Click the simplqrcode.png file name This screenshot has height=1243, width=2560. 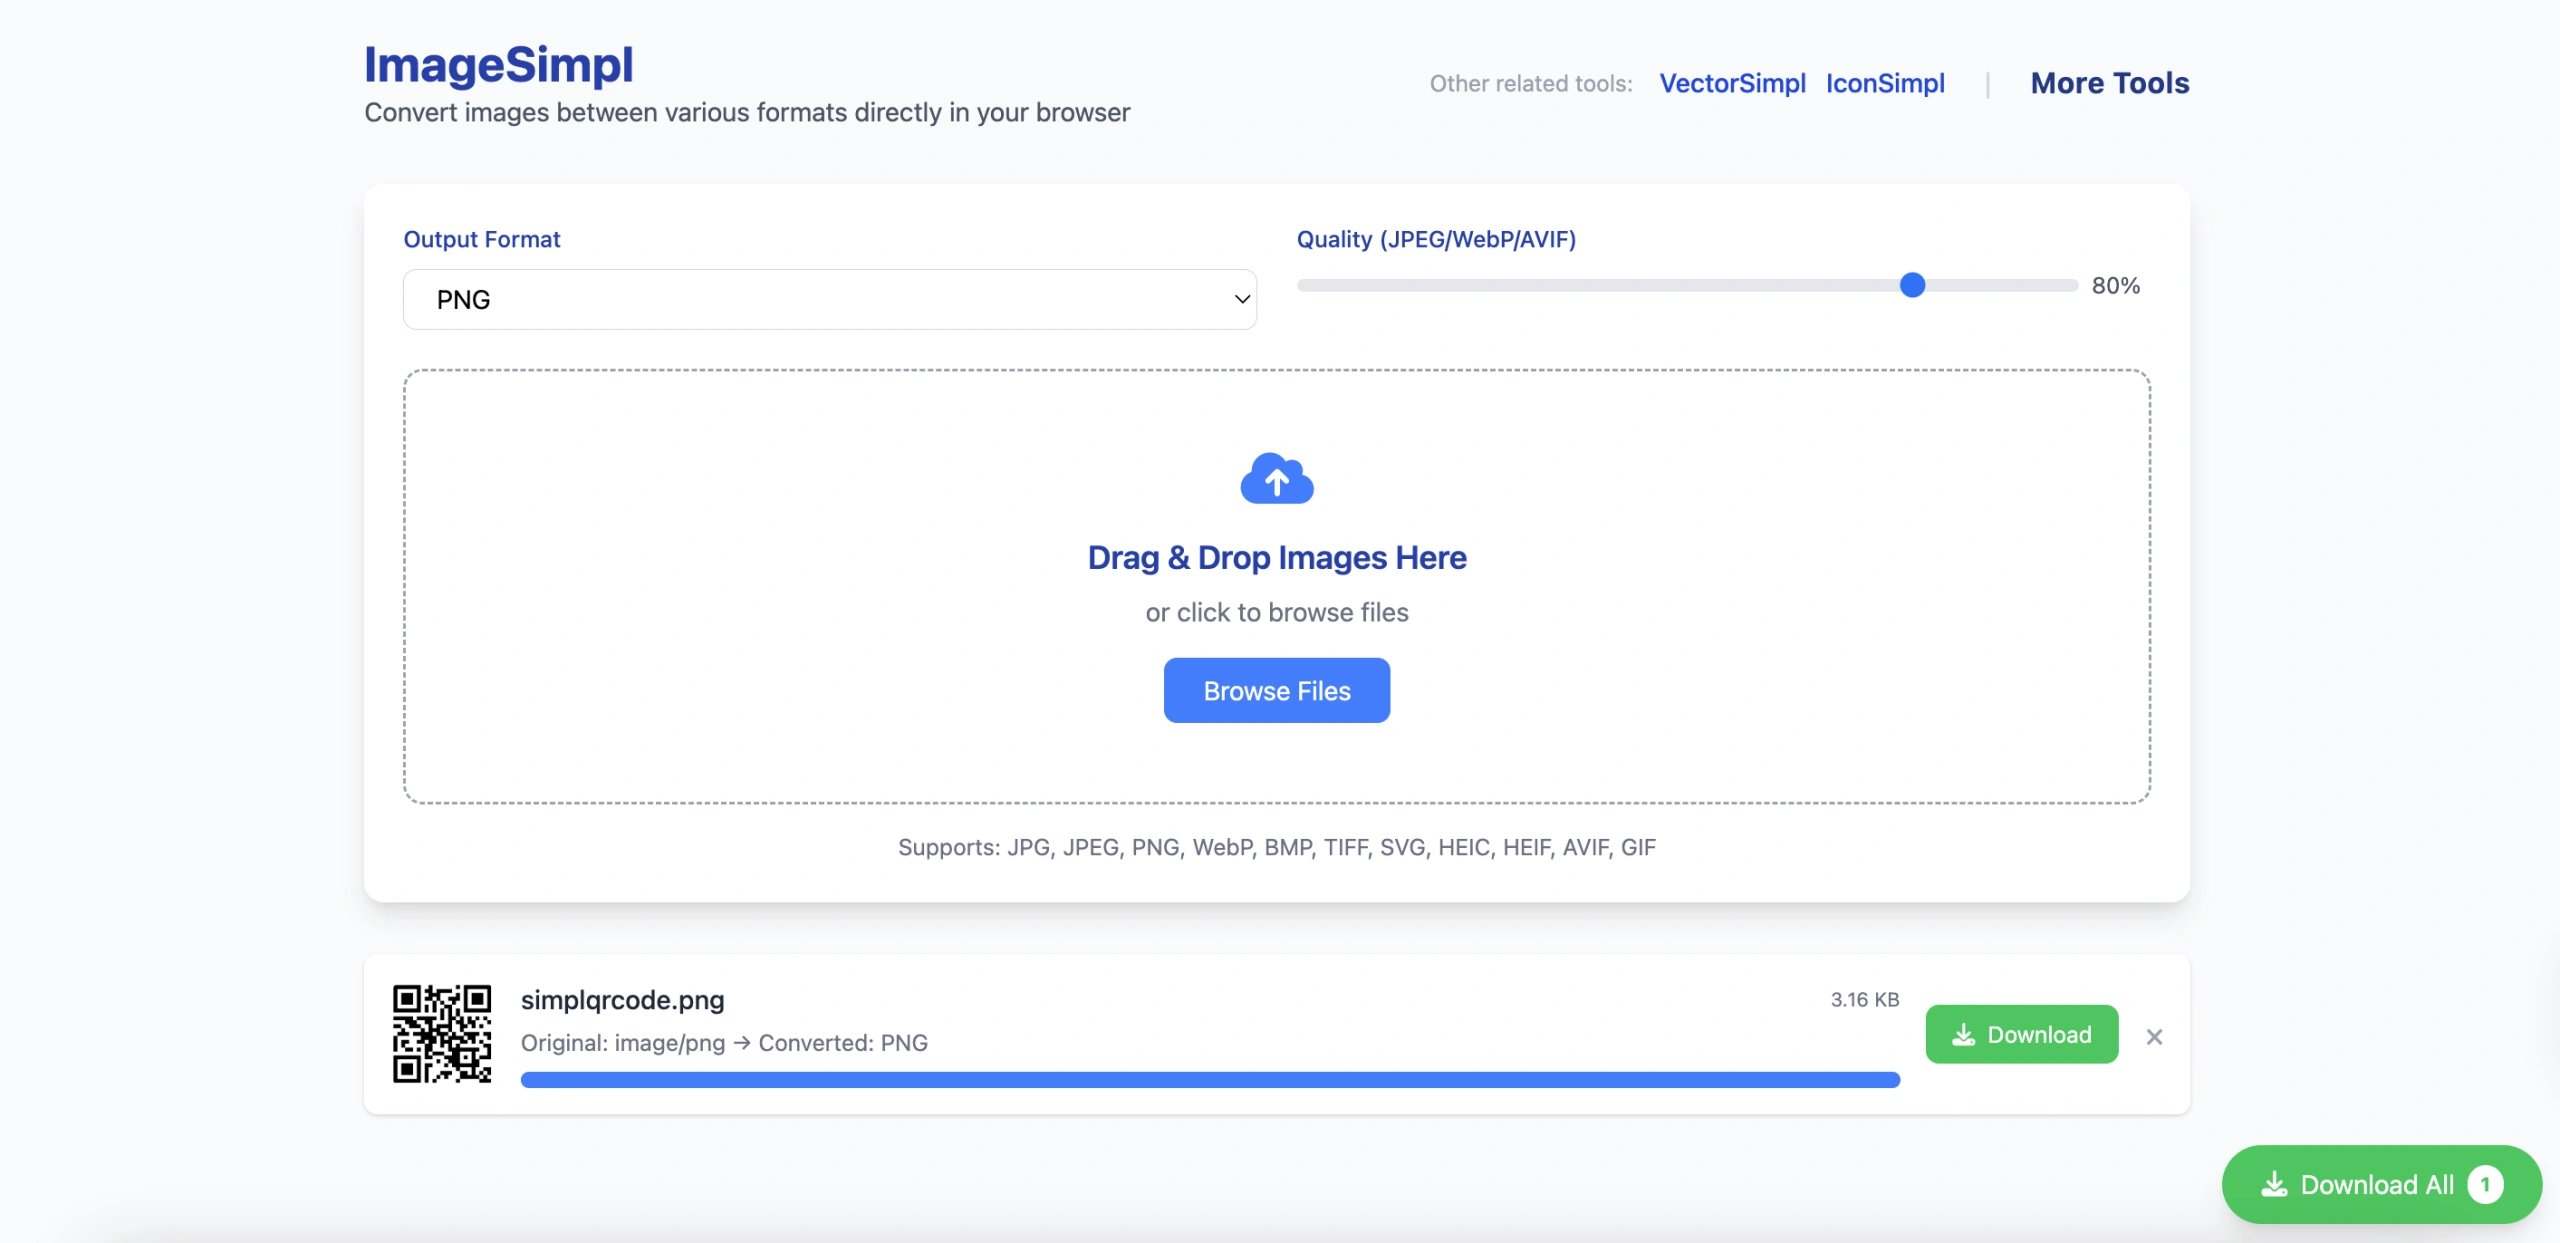[622, 1000]
